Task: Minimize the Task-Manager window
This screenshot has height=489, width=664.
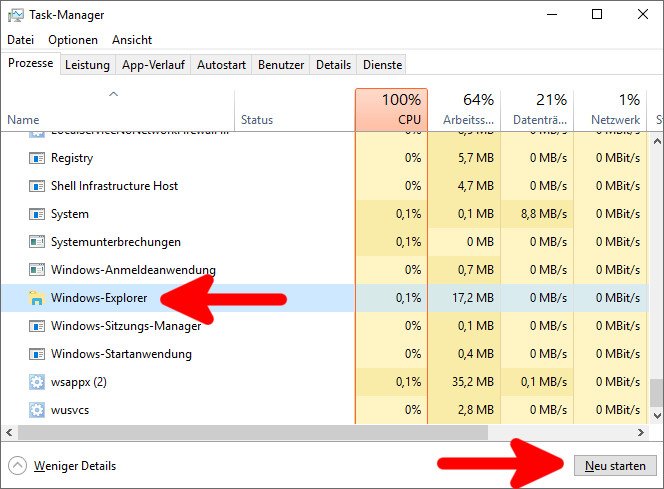Action: (552, 14)
